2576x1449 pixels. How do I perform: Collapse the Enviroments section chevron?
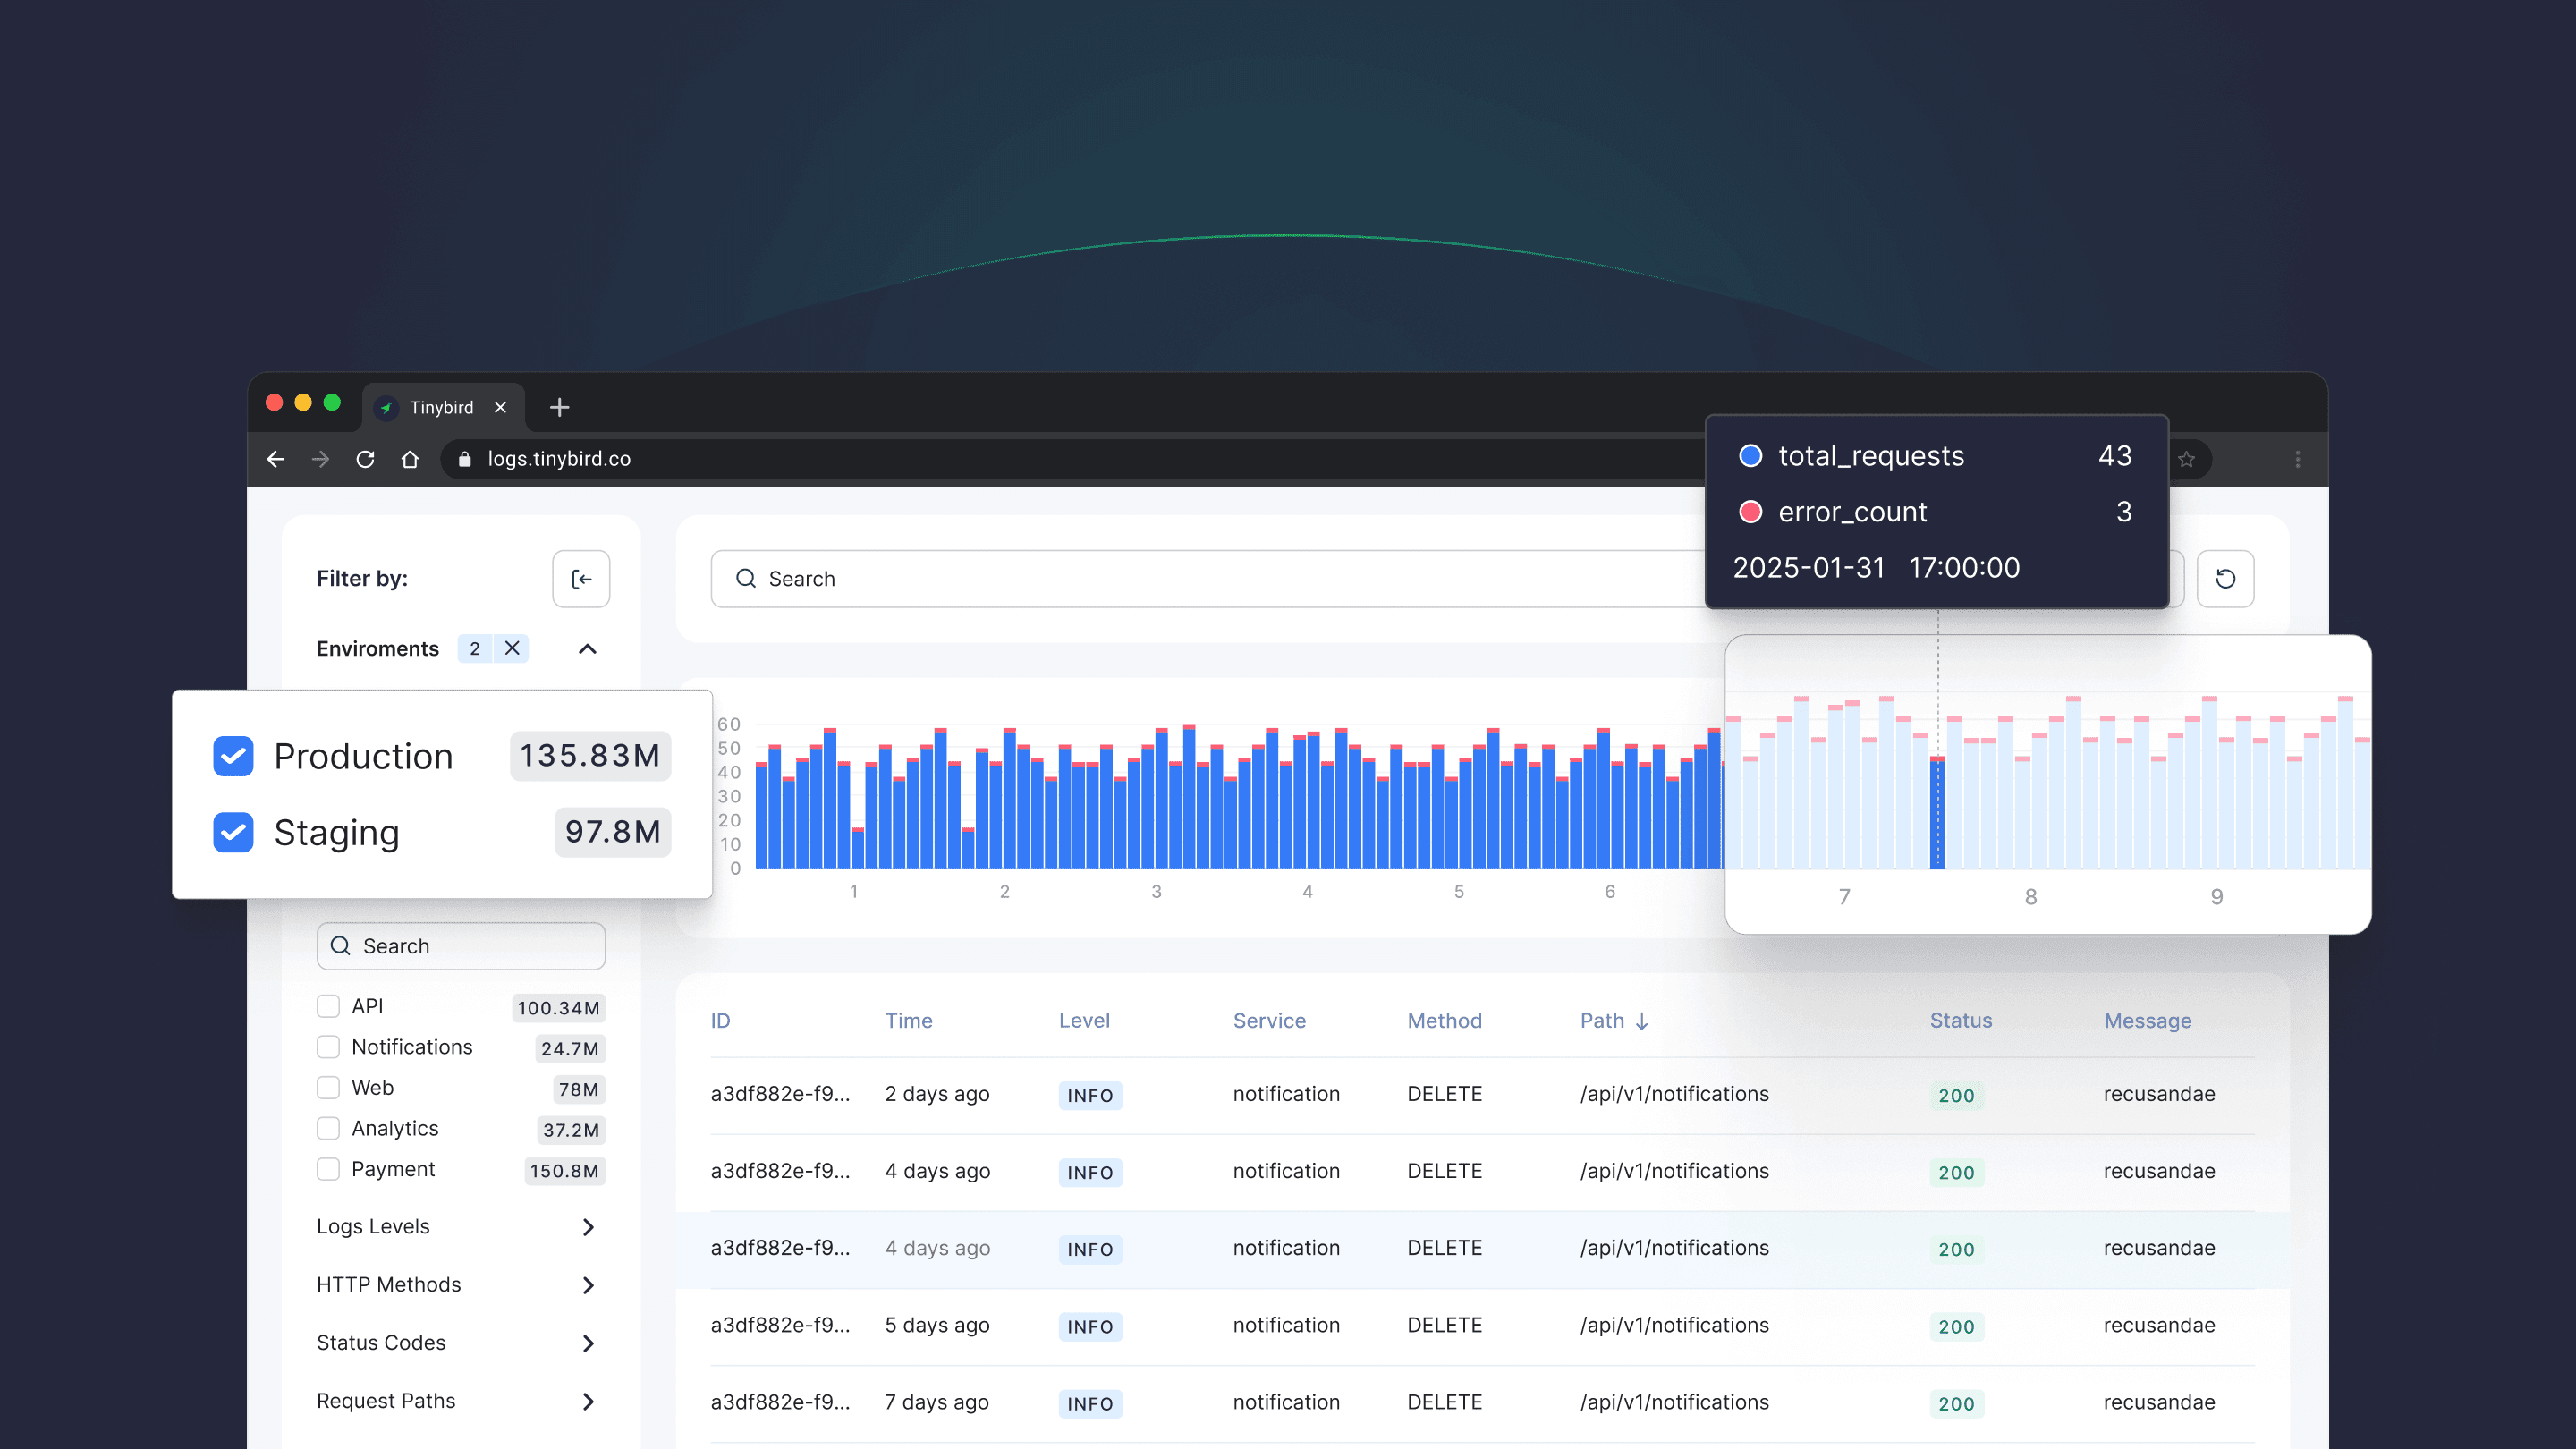point(588,649)
